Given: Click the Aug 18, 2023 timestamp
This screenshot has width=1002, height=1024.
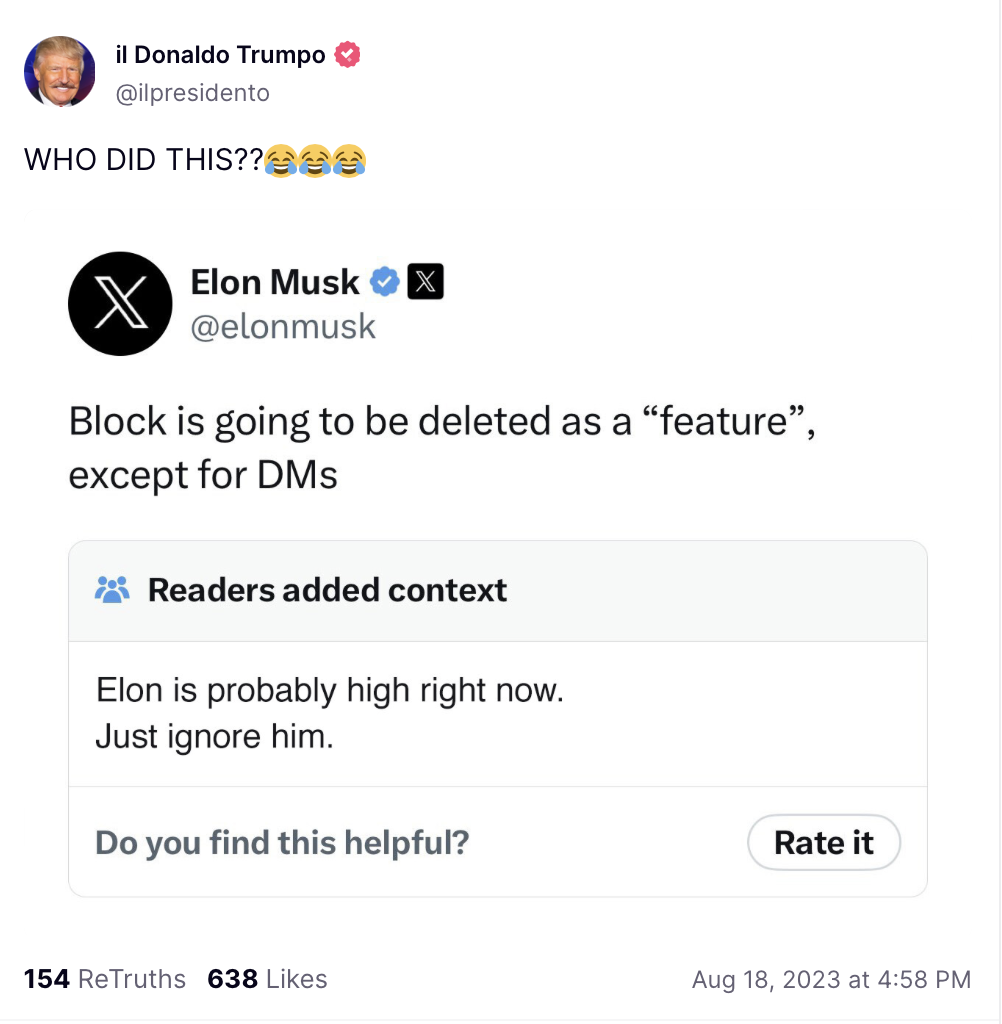Looking at the screenshot, I should [831, 979].
